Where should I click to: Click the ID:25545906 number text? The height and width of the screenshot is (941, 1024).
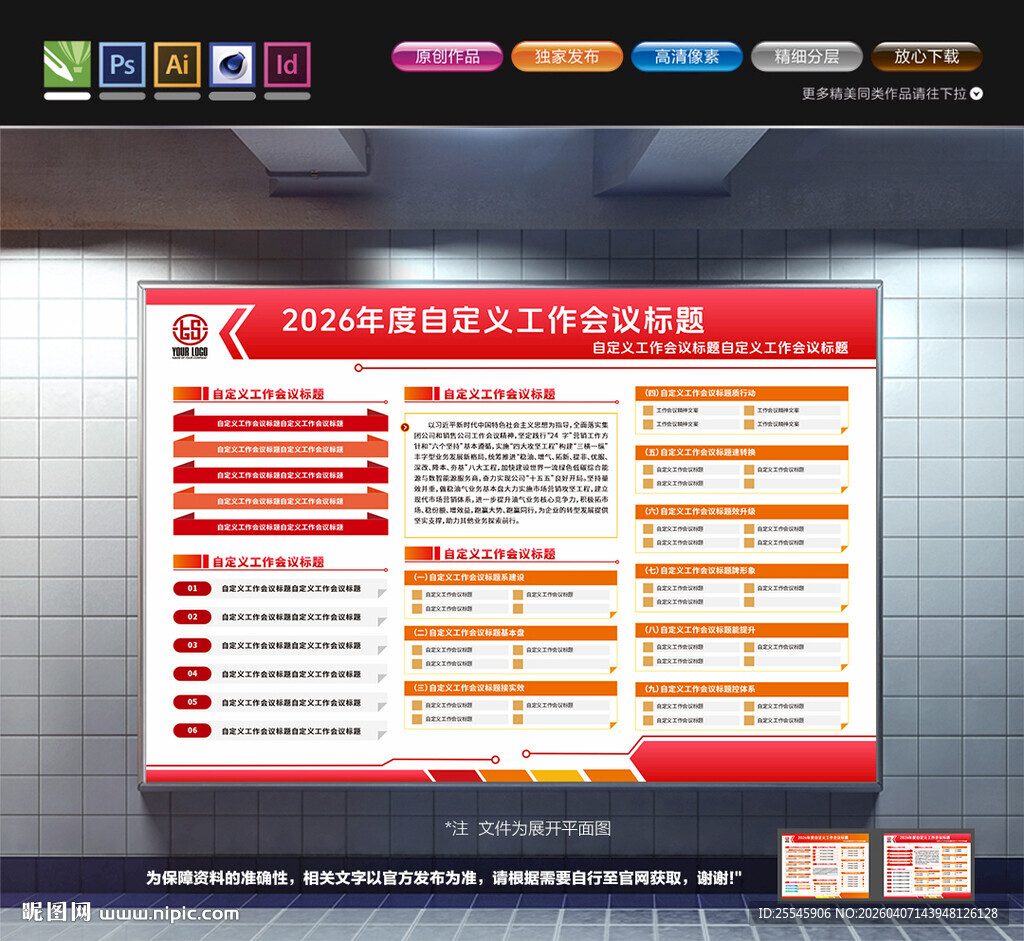coord(794,914)
